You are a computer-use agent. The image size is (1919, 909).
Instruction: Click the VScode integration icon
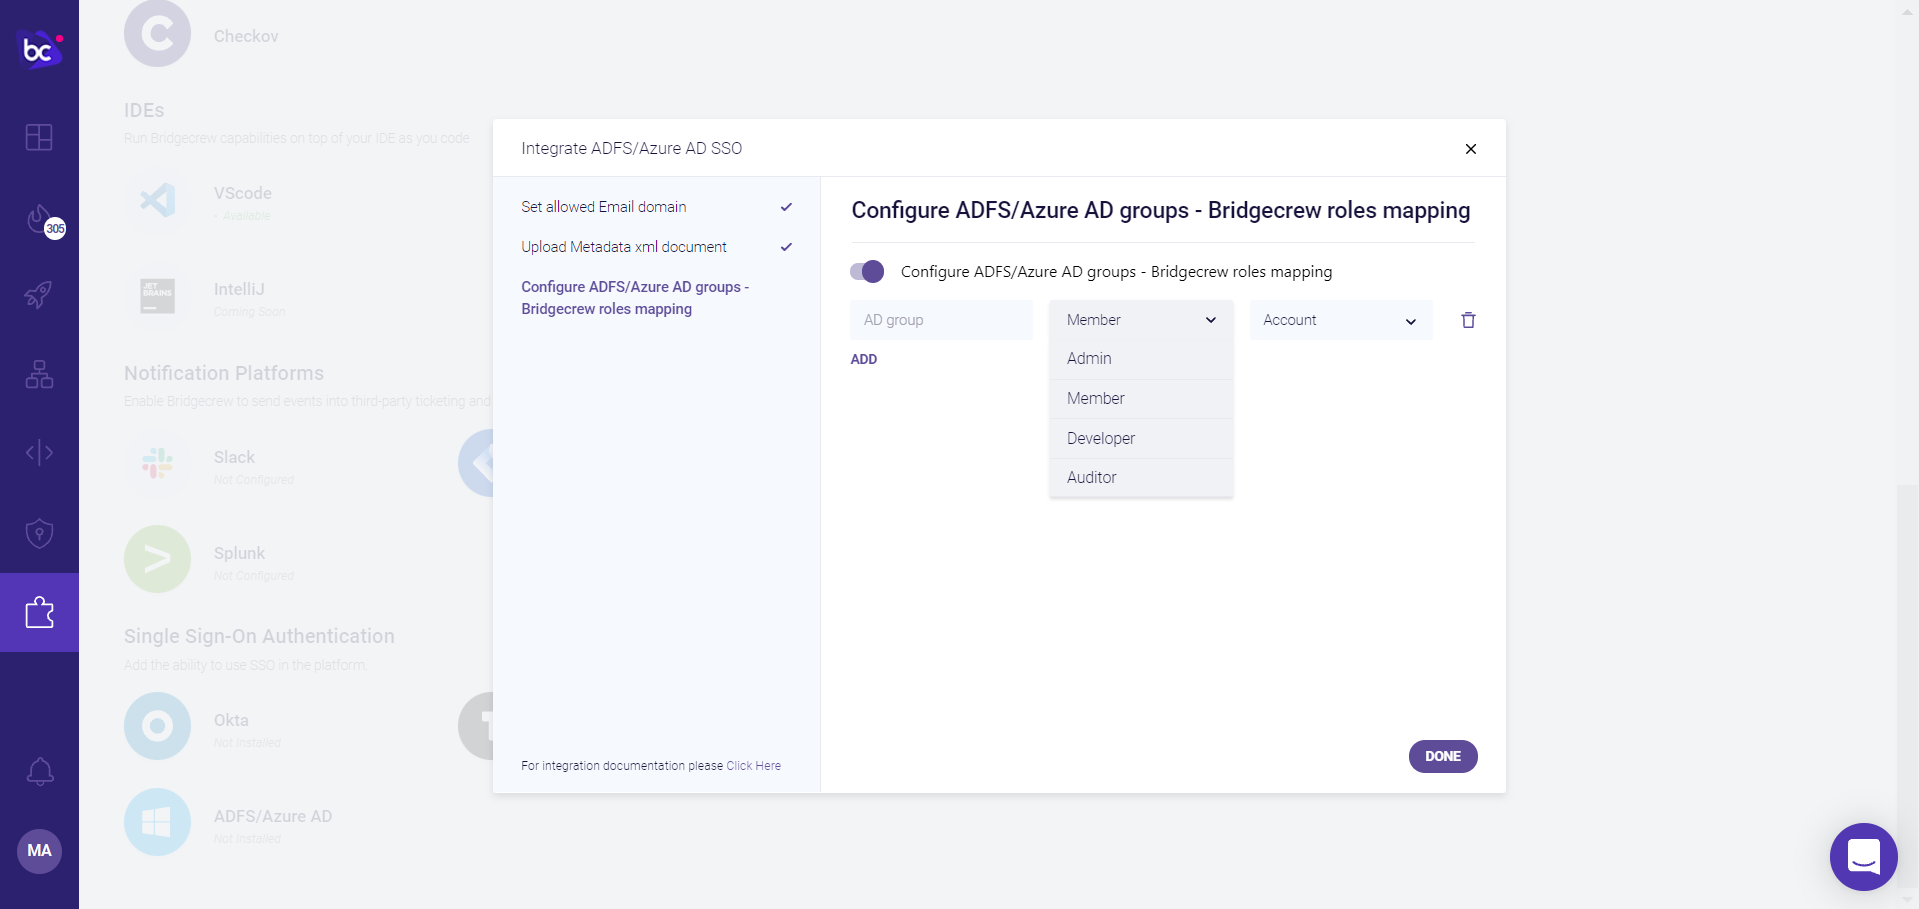(x=157, y=200)
